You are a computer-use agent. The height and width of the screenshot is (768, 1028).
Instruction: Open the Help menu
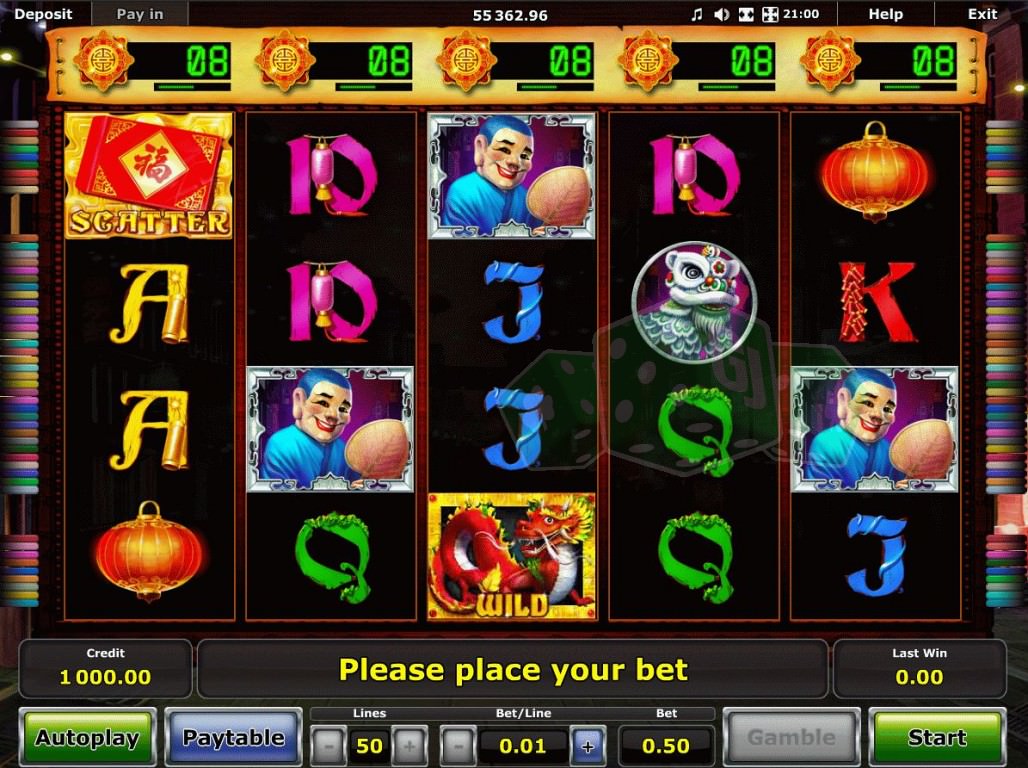pyautogui.click(x=885, y=14)
